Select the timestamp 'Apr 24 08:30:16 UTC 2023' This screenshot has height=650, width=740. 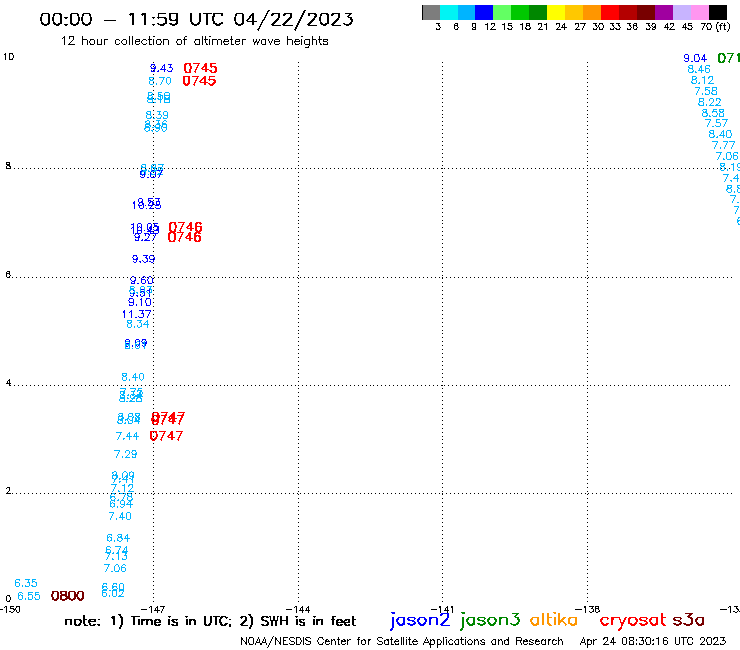point(653,641)
